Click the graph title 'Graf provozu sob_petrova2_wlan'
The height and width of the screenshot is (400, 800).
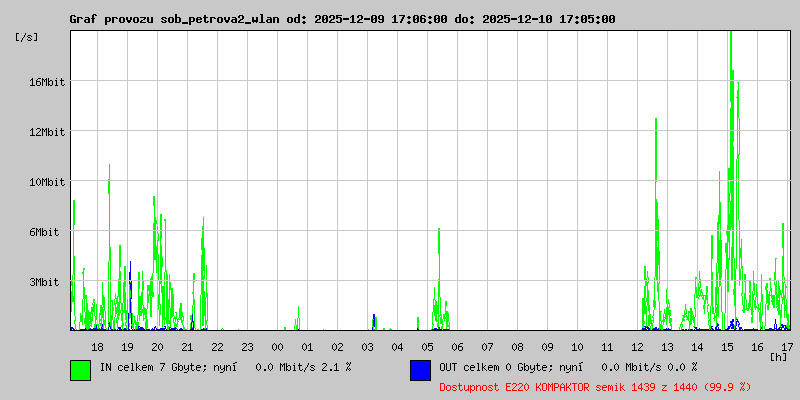[x=174, y=19]
